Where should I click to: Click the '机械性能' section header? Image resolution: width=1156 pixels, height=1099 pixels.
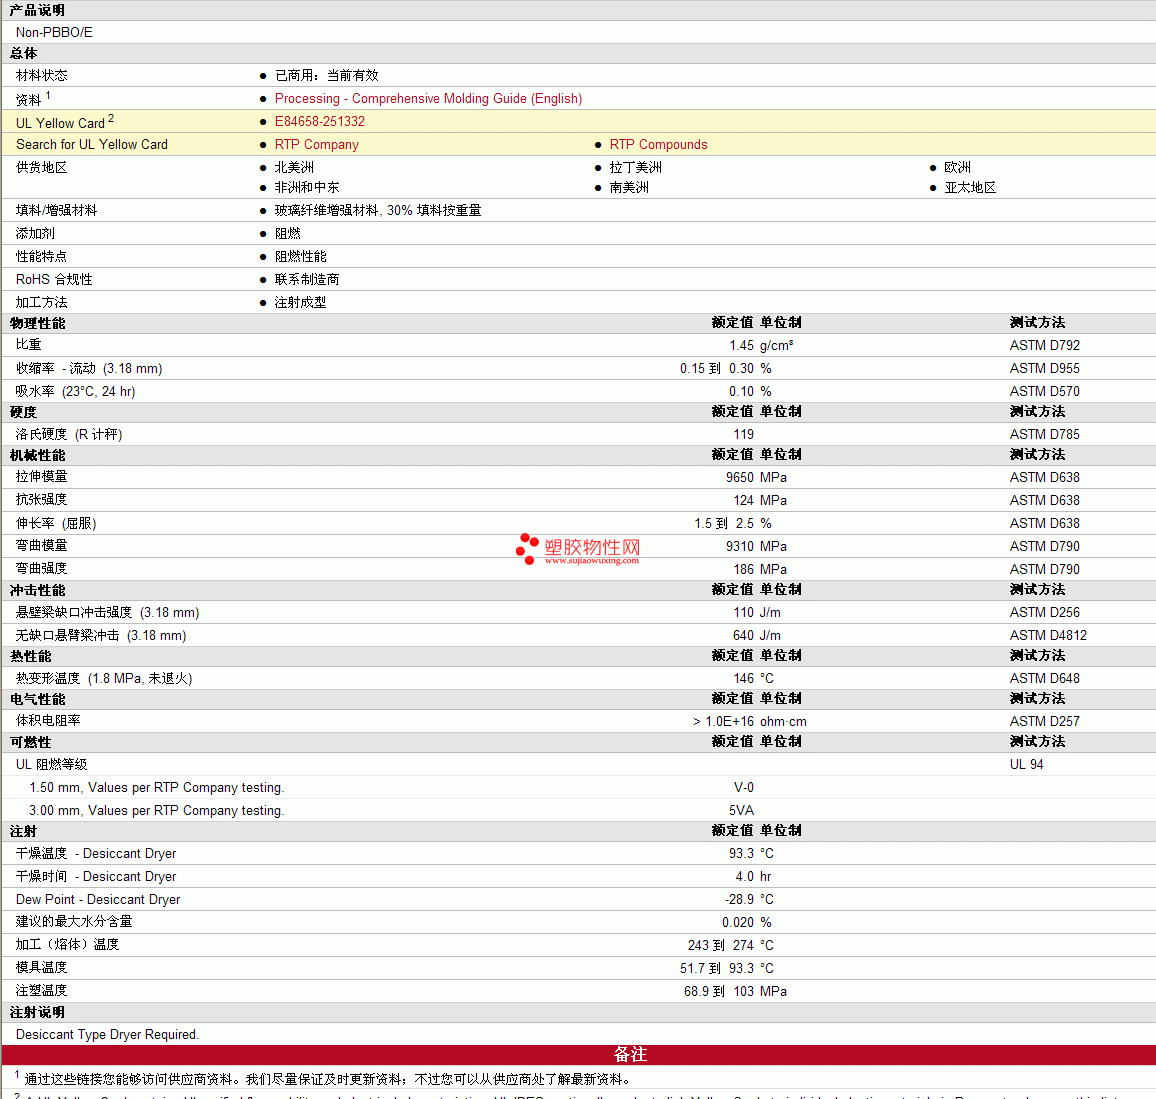pyautogui.click(x=38, y=455)
